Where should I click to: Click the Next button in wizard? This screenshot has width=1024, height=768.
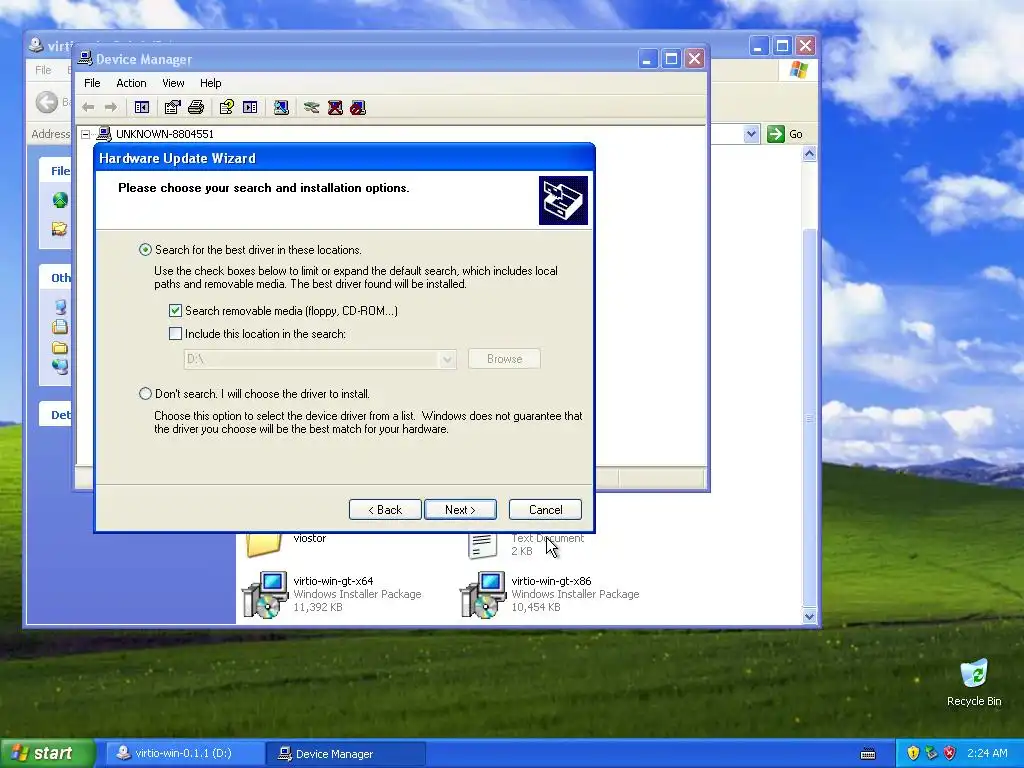click(460, 509)
